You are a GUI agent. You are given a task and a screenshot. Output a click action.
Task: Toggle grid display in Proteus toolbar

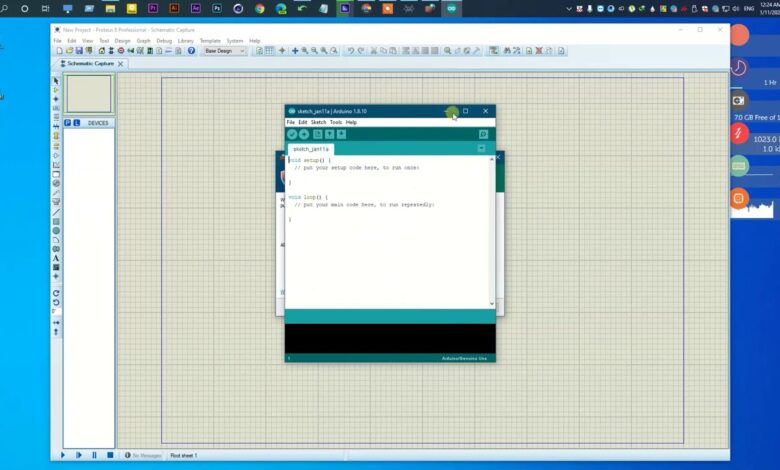click(269, 51)
